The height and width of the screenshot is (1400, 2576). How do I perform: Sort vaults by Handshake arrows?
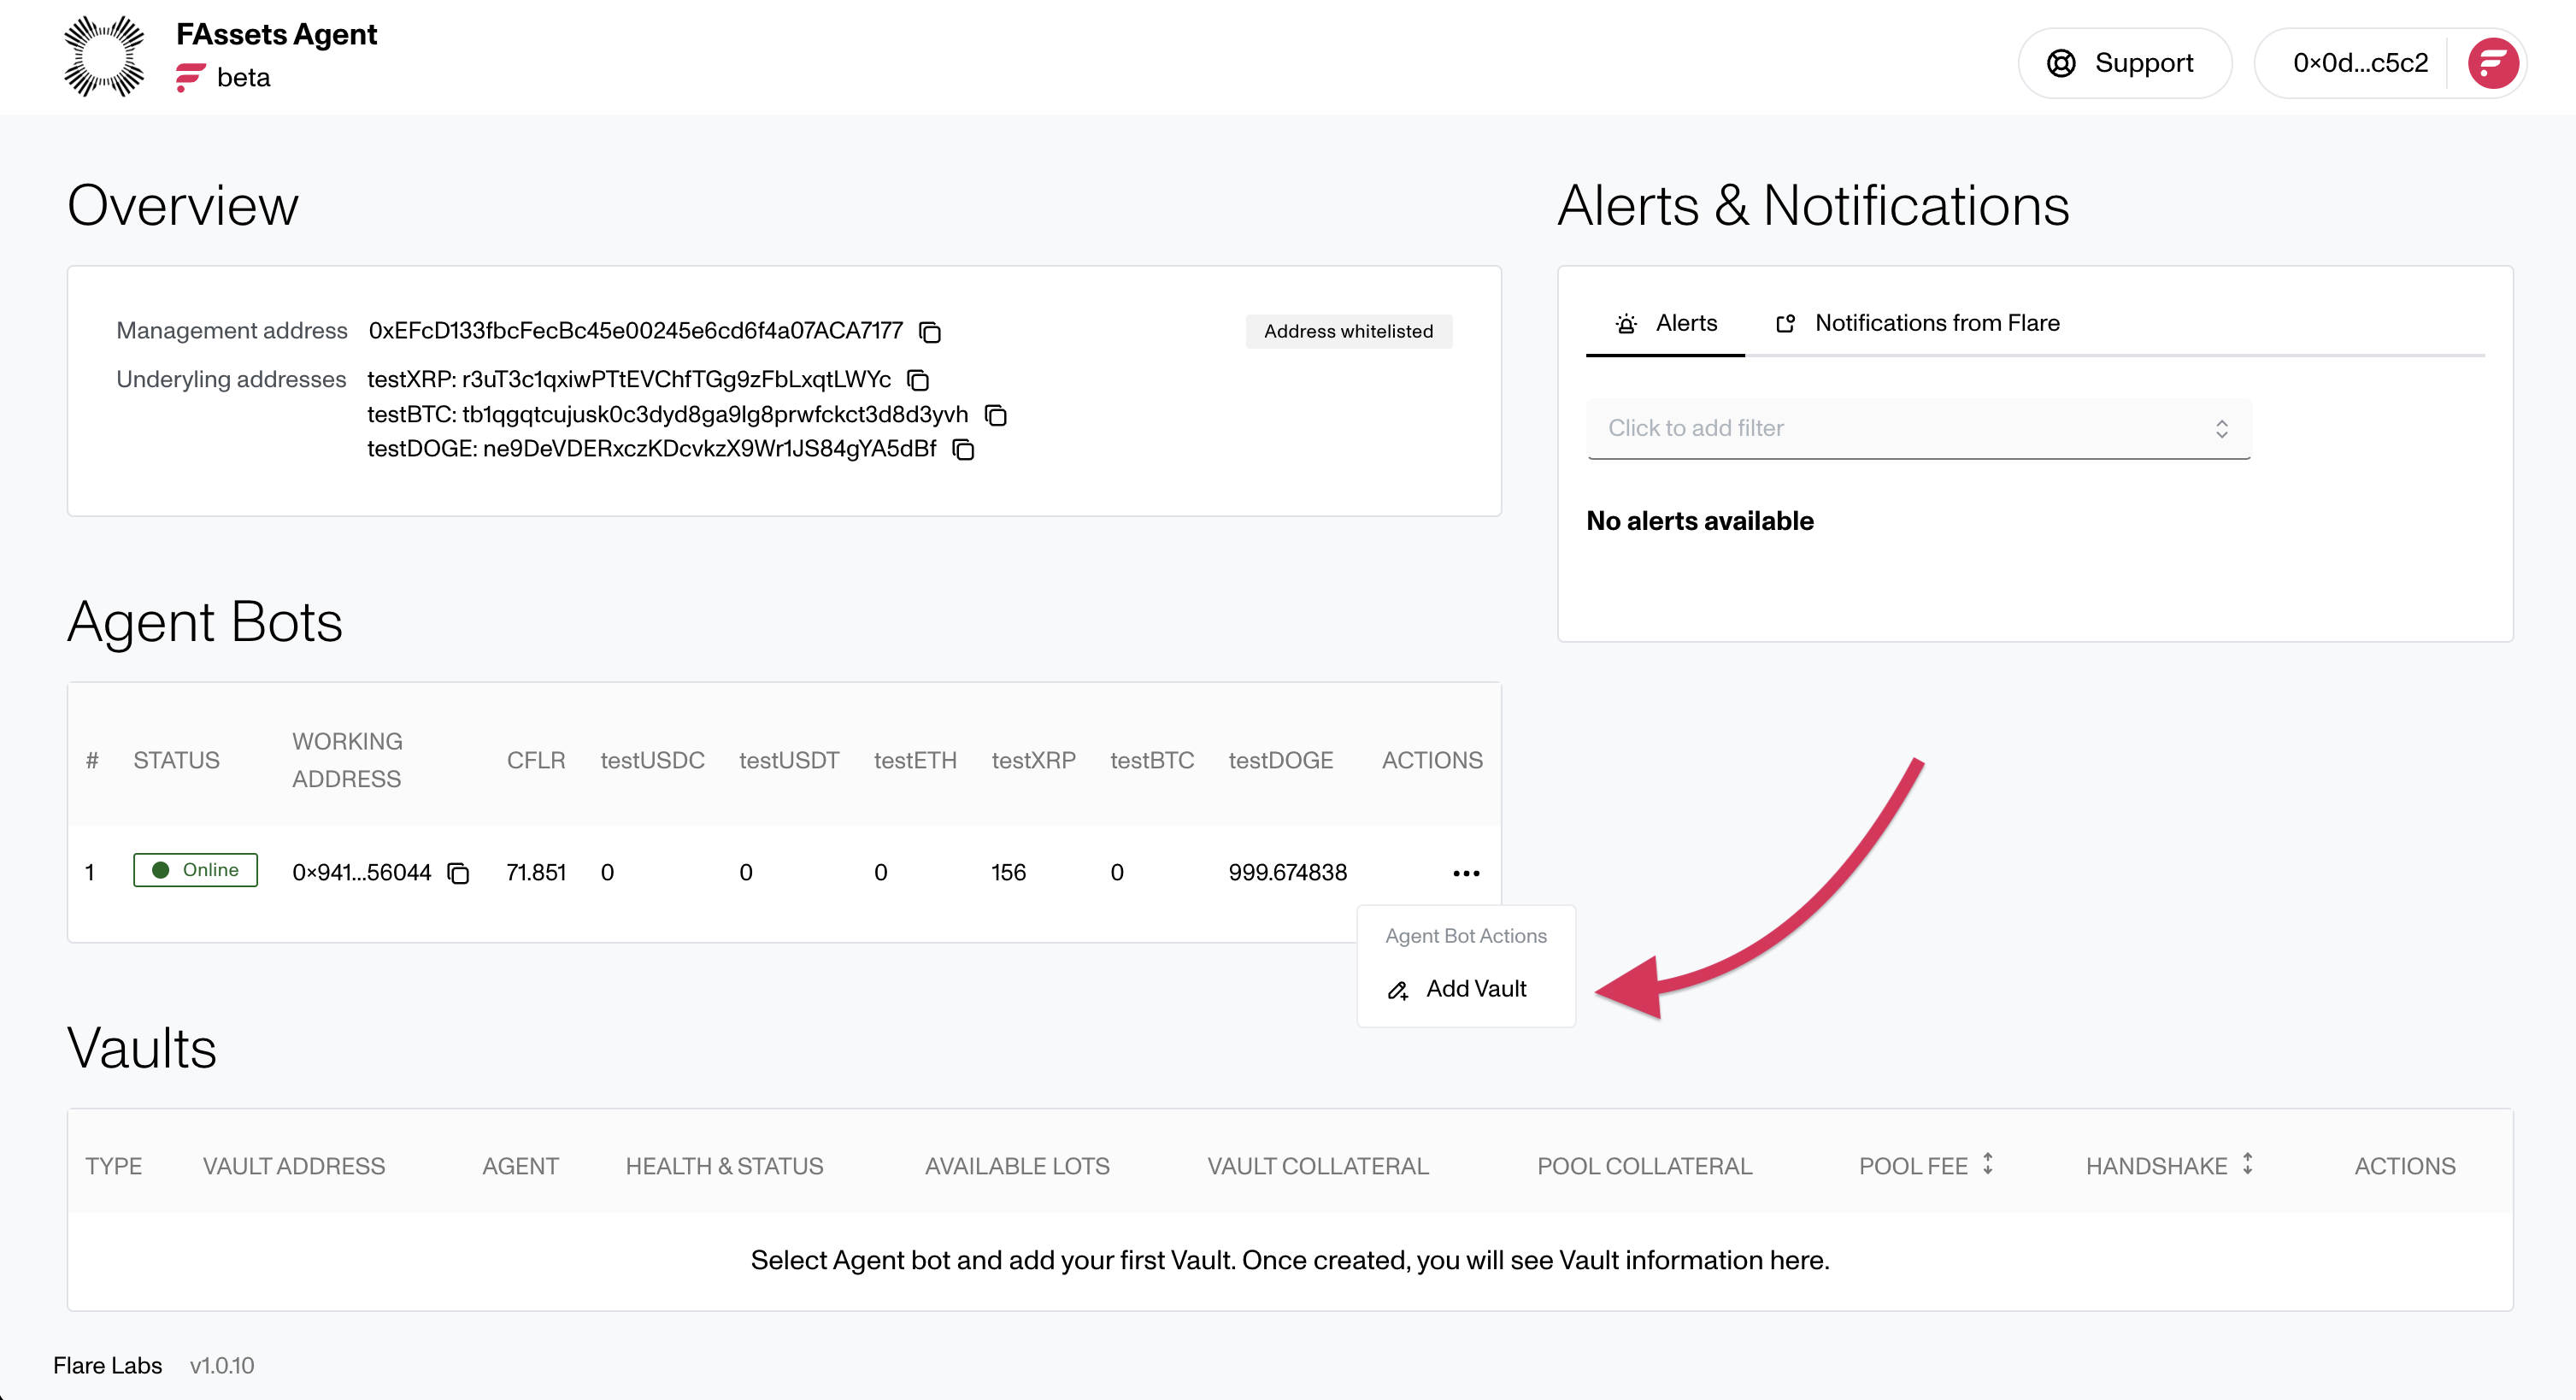click(2247, 1164)
